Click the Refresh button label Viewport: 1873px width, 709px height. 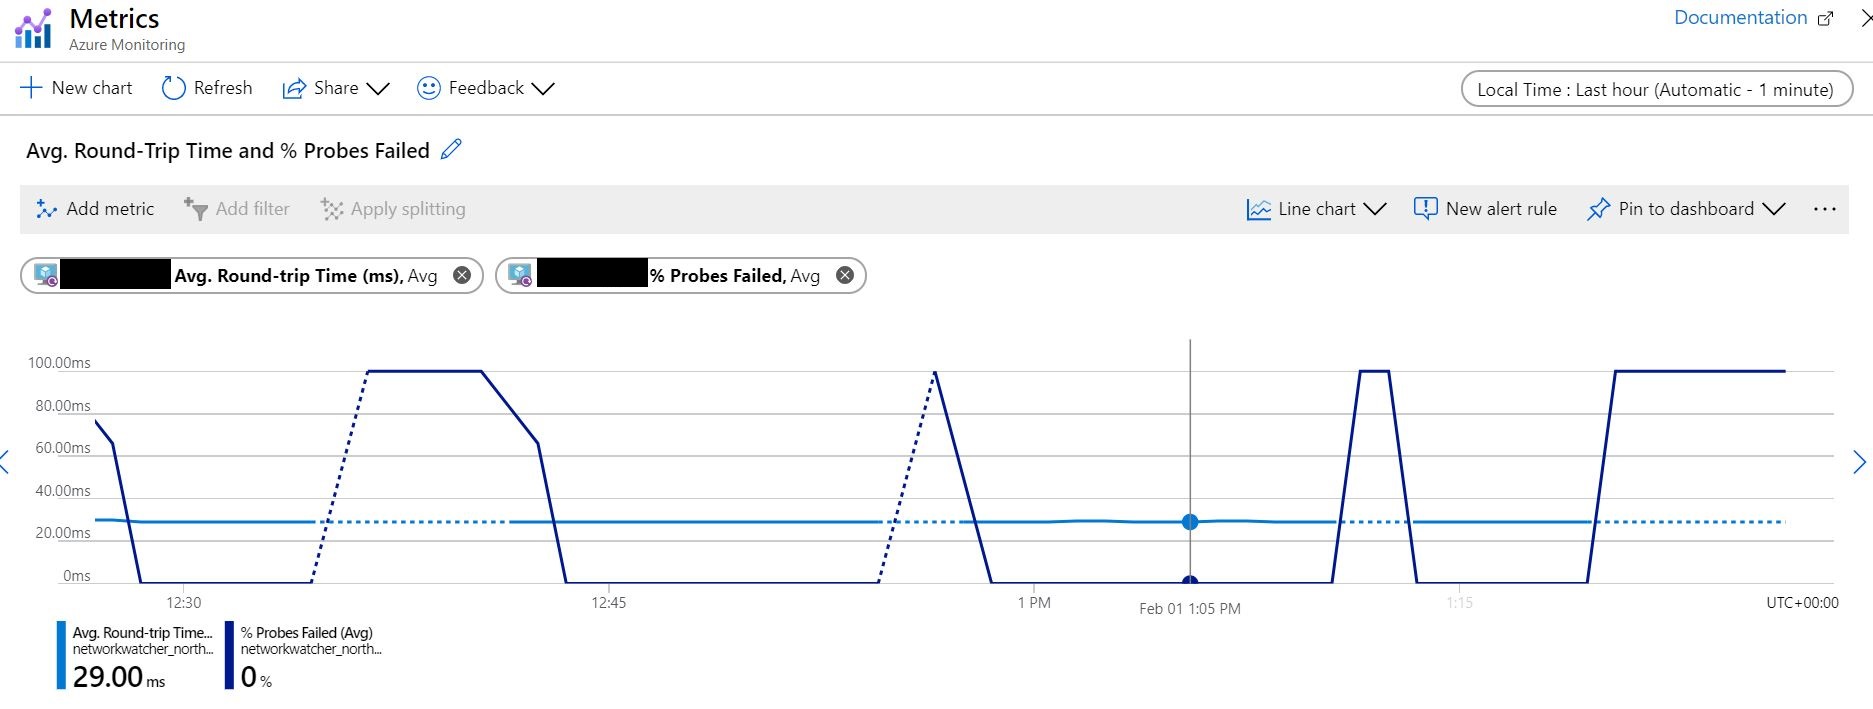pos(223,88)
